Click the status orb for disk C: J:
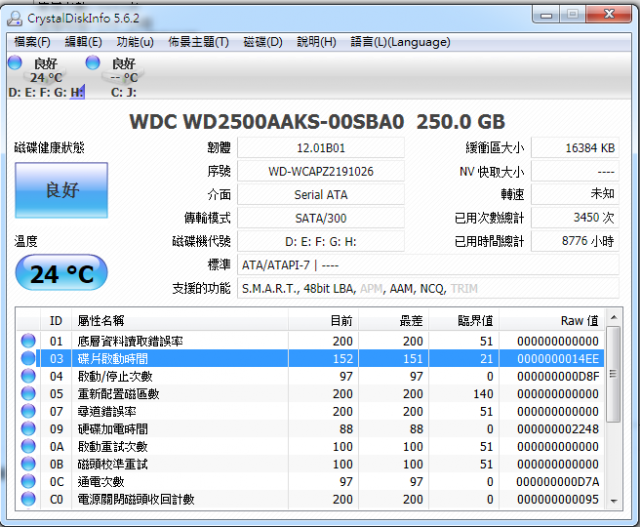 coord(93,62)
